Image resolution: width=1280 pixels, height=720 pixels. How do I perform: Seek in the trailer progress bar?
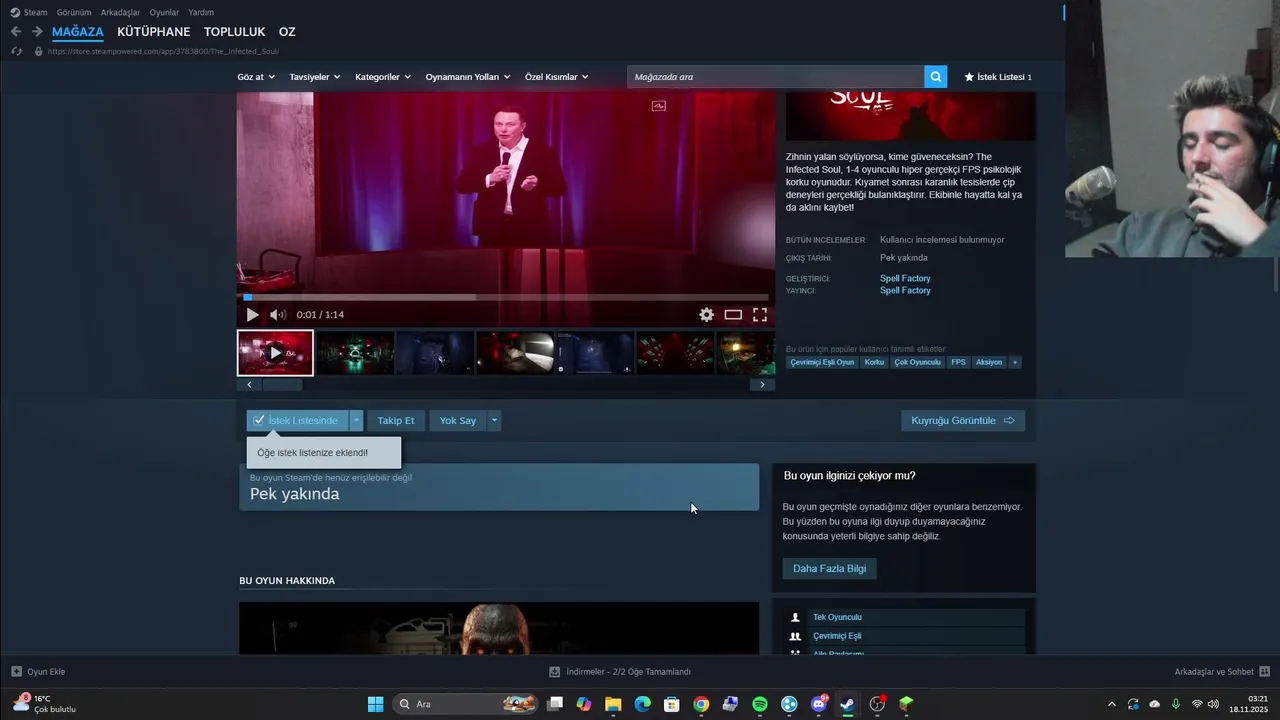(x=506, y=297)
